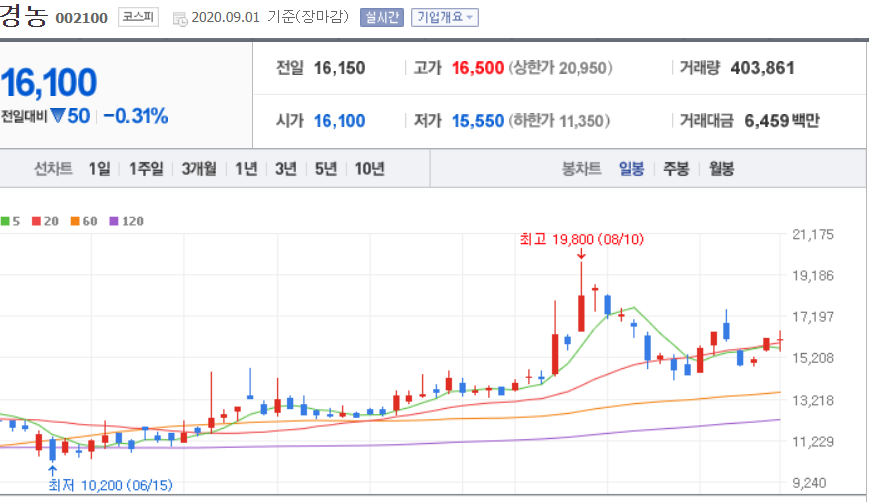Click the 경농 stock name heading
Image resolution: width=869 pixels, height=502 pixels.
point(23,15)
